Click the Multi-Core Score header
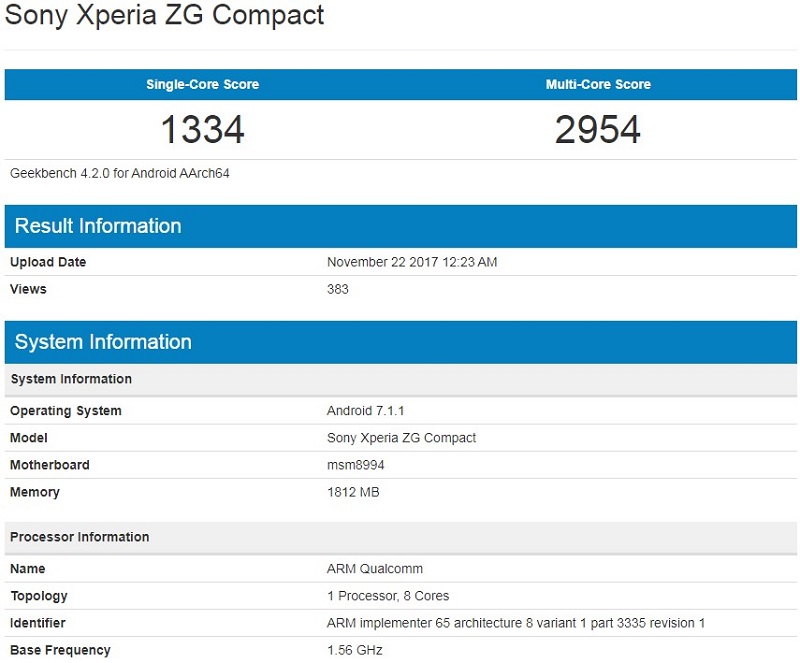The height and width of the screenshot is (663, 800). tap(598, 85)
